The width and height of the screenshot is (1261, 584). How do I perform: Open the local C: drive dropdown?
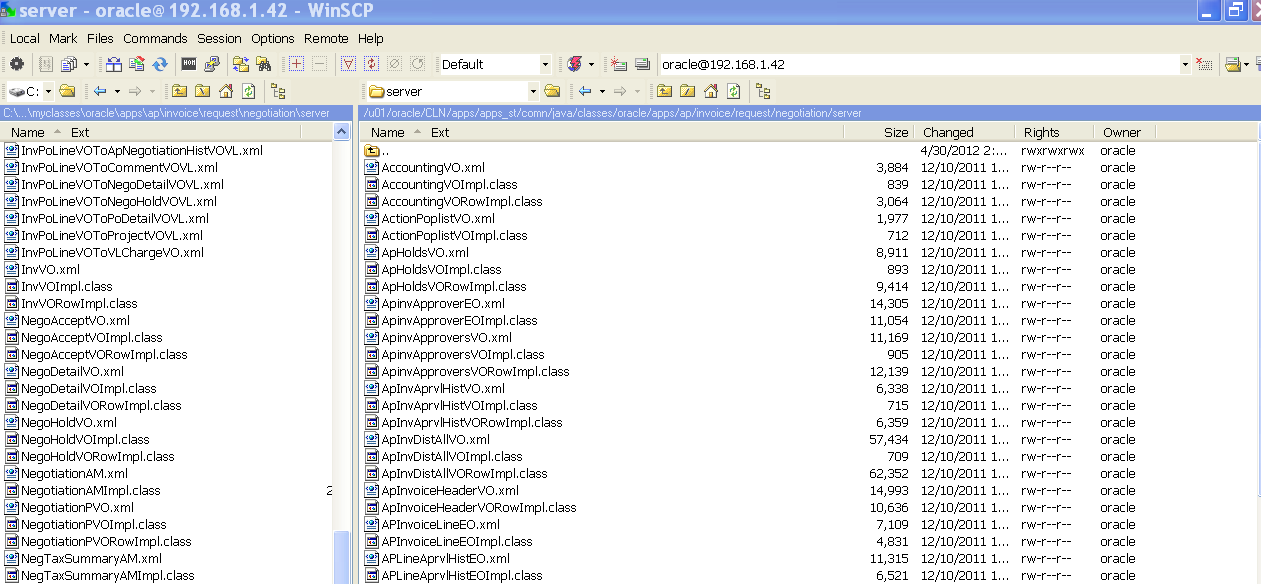pyautogui.click(x=47, y=91)
